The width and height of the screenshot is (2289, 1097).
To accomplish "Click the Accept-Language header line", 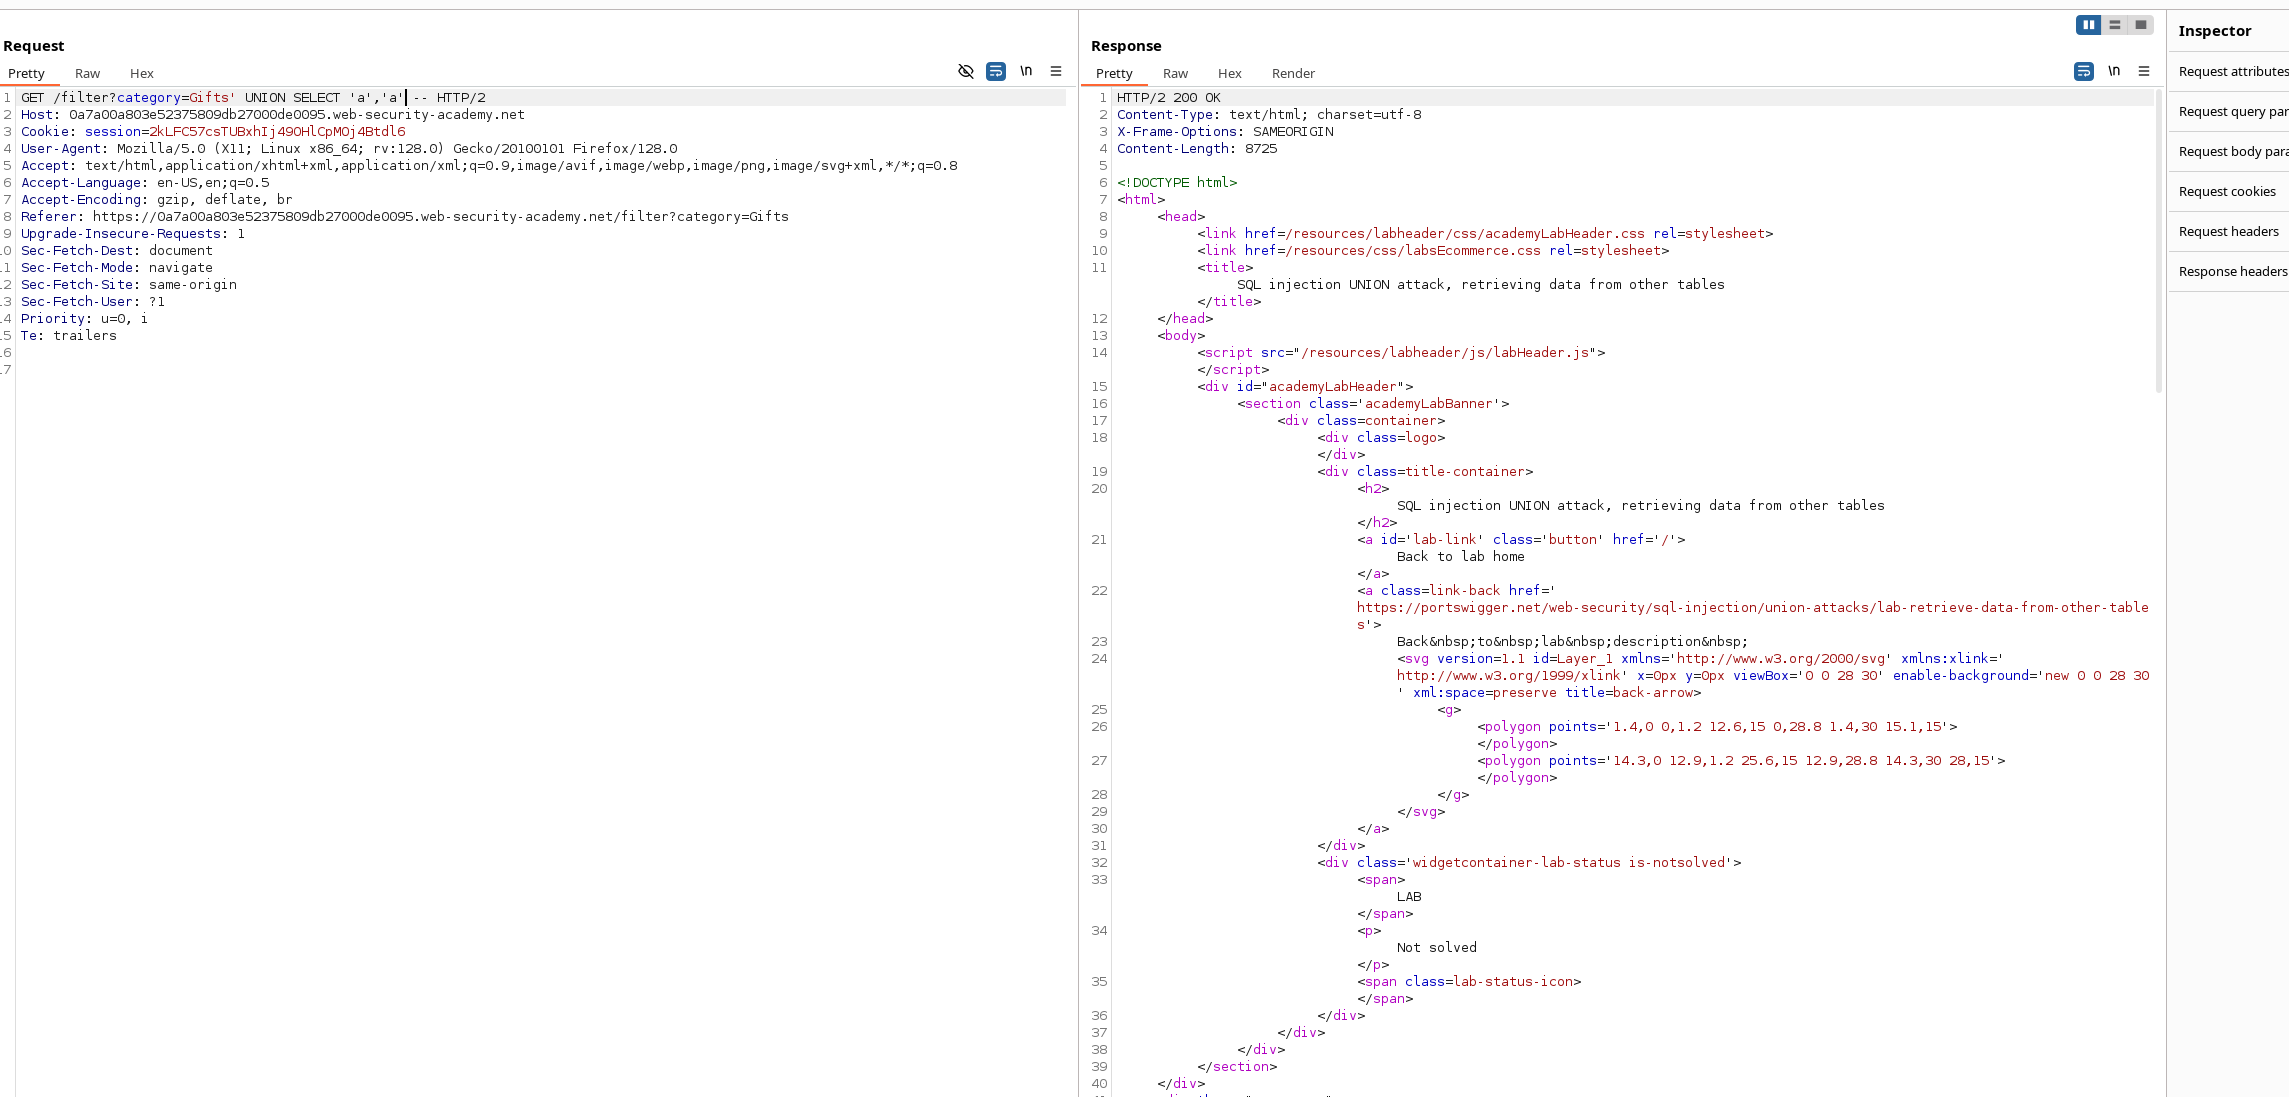I will pos(145,182).
